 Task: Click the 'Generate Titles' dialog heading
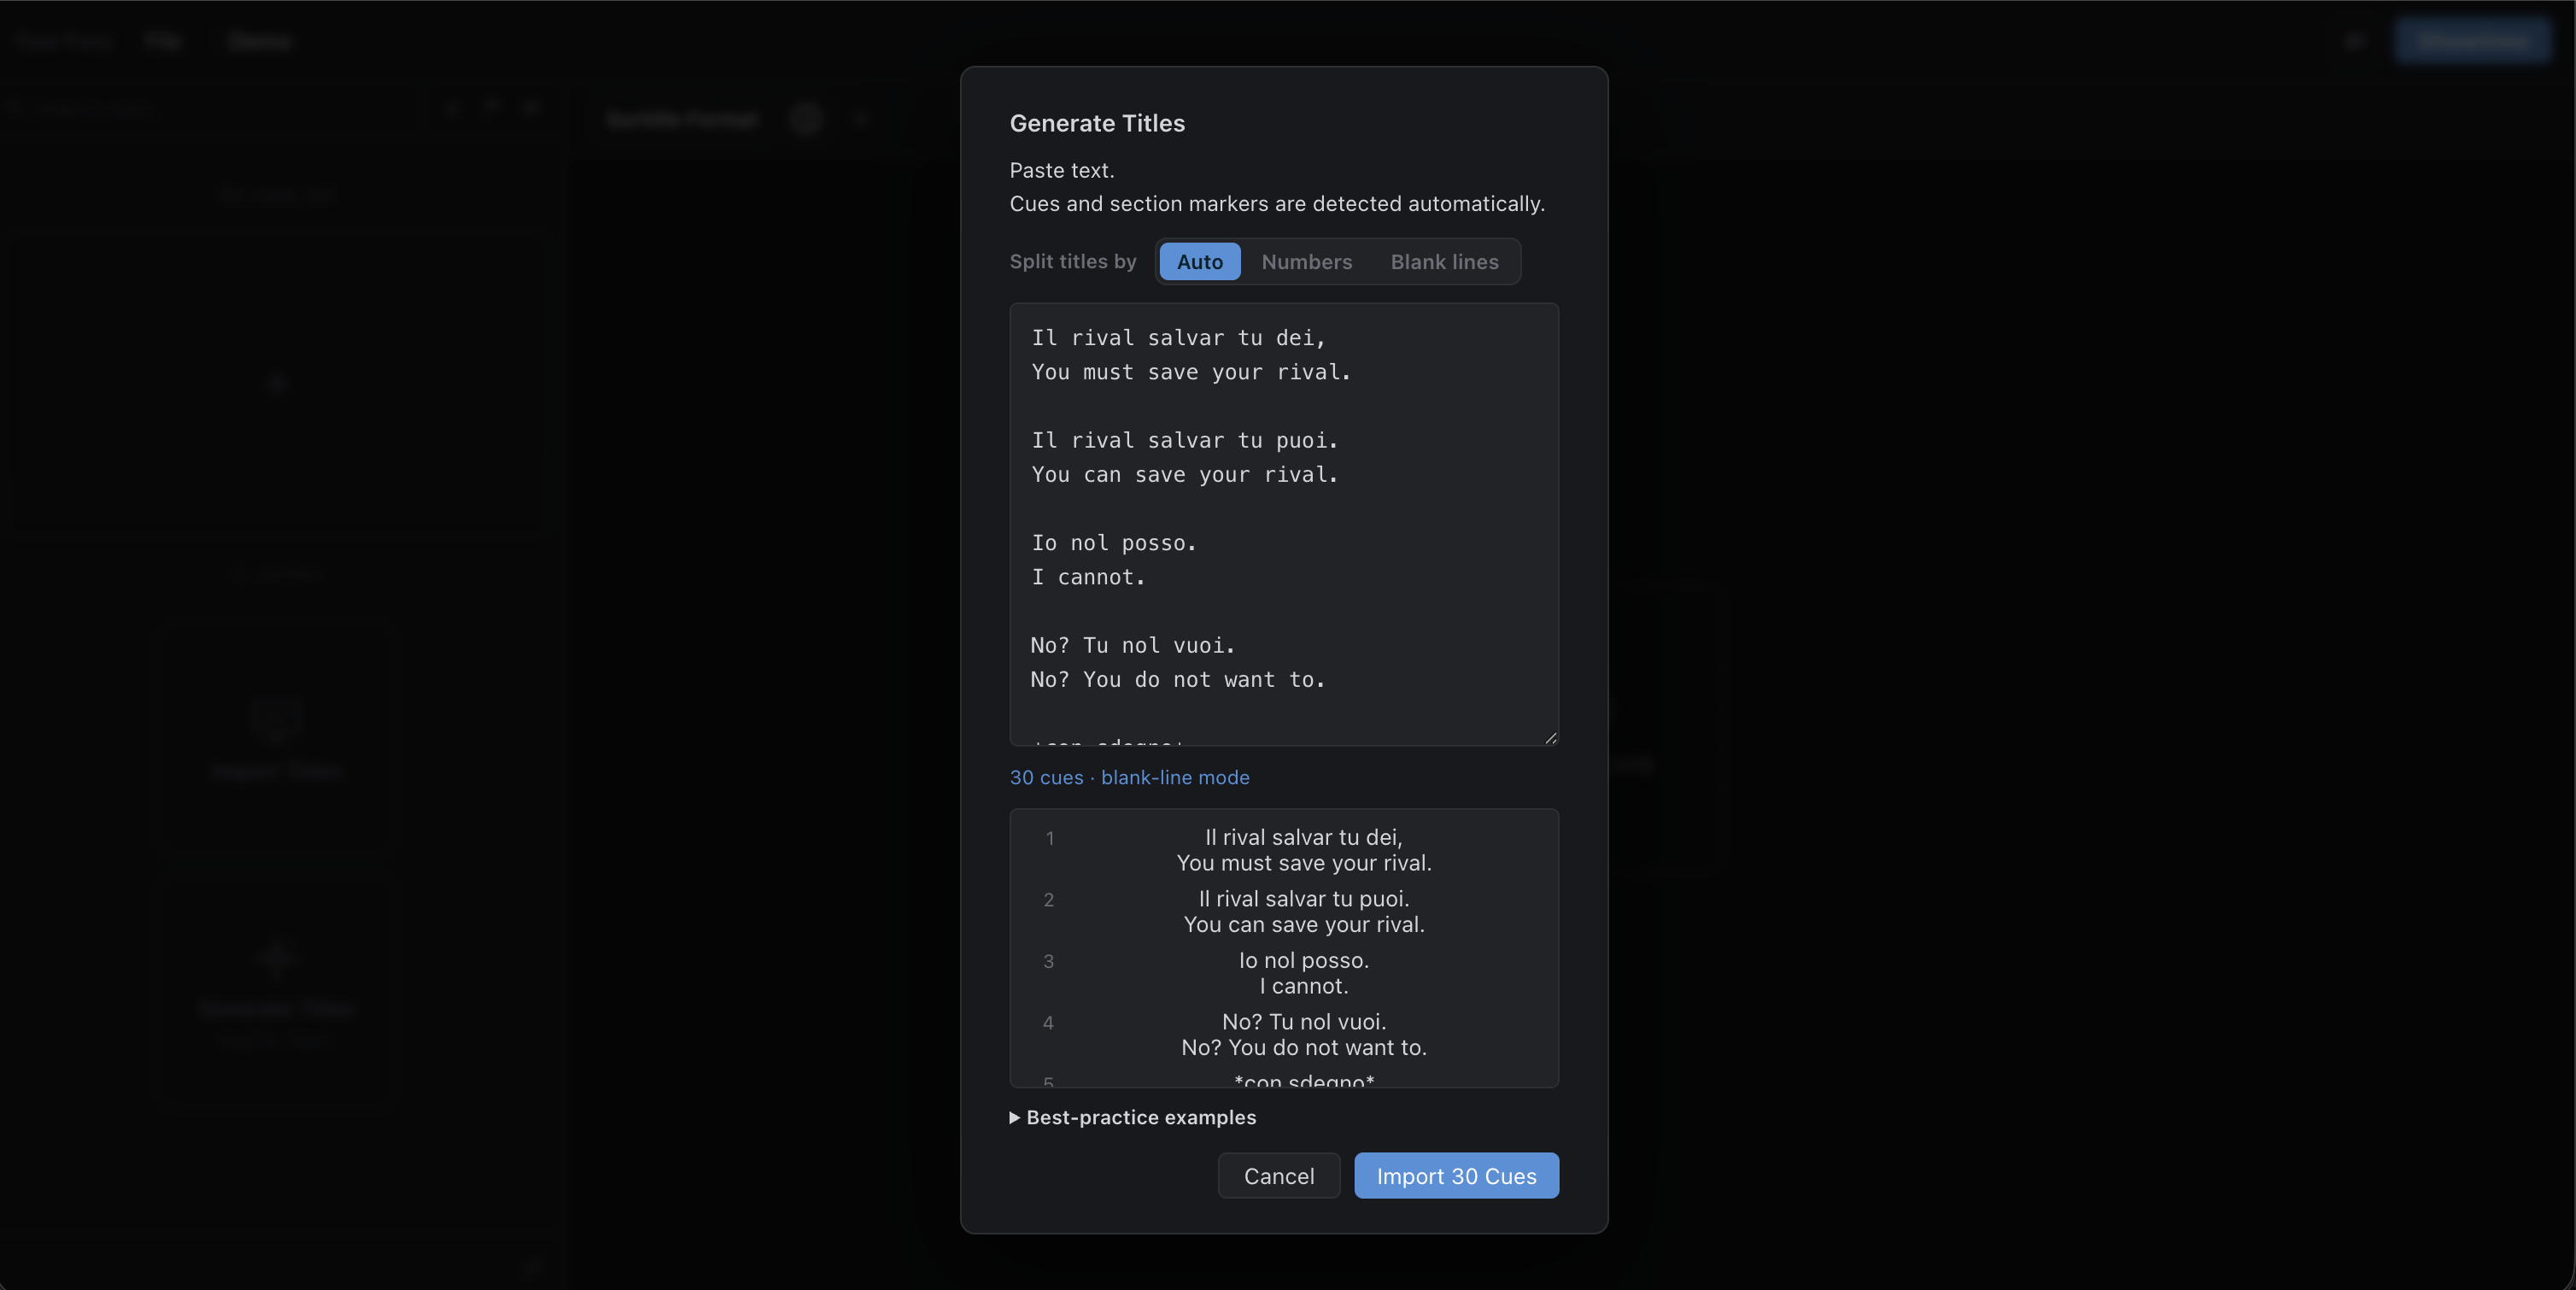[1096, 123]
